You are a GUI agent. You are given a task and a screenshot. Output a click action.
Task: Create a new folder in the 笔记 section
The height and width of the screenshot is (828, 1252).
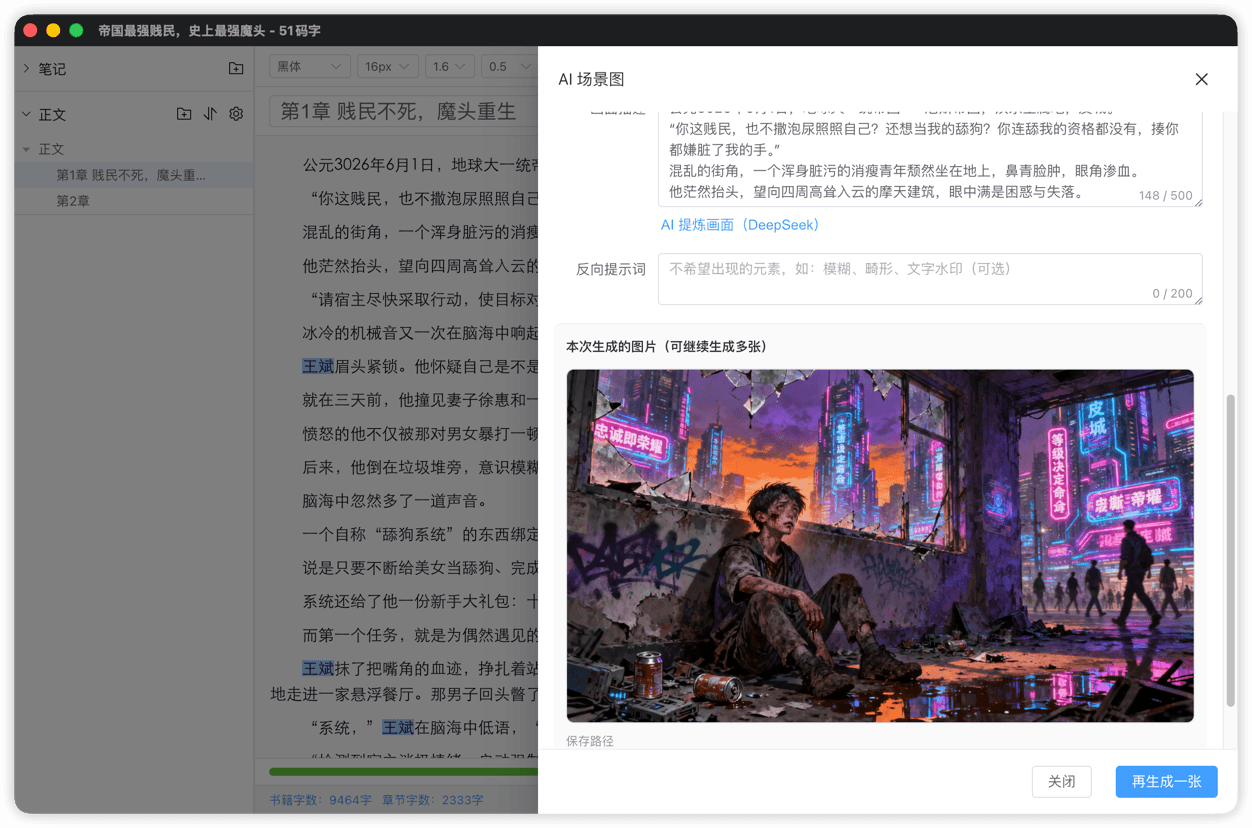(236, 68)
